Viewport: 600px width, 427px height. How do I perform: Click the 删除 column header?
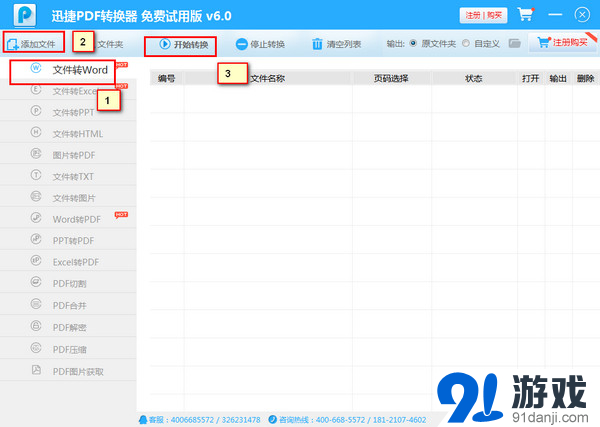(x=585, y=78)
